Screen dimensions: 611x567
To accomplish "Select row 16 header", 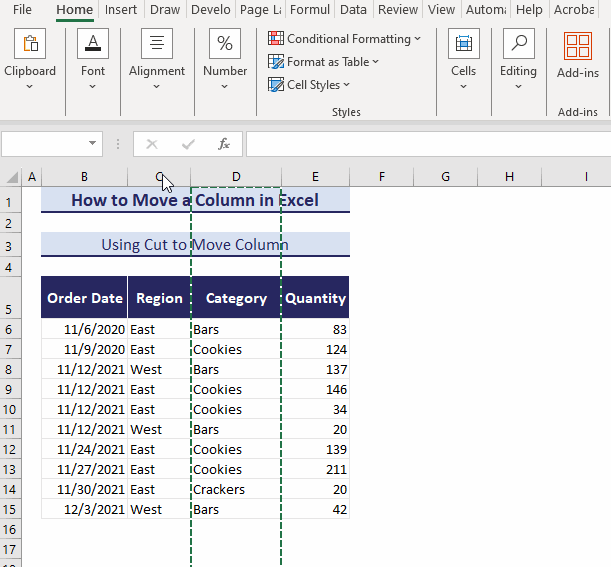I will click(10, 529).
